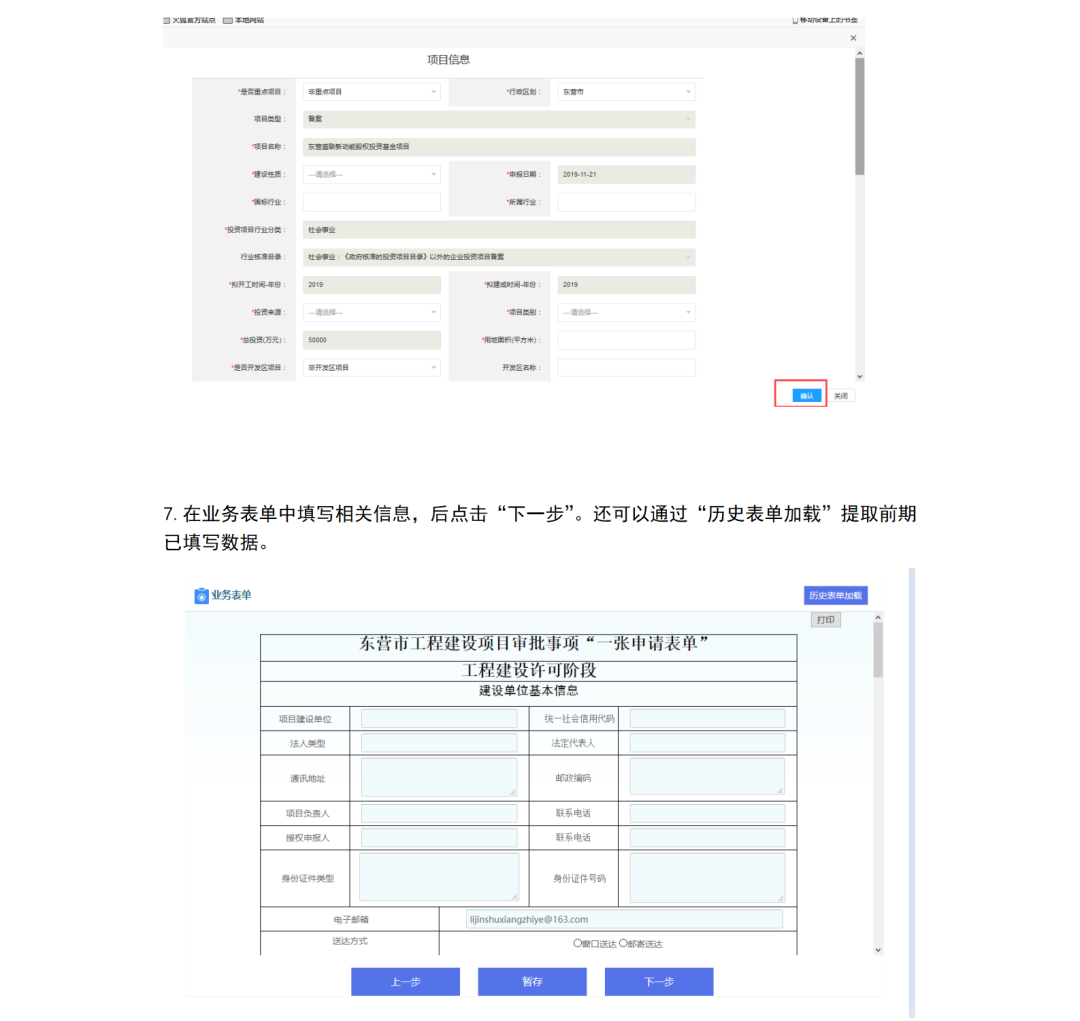This screenshot has width=1080, height=1021.
Task: Click the 投资项目行业分类 field
Action: [x=499, y=229]
